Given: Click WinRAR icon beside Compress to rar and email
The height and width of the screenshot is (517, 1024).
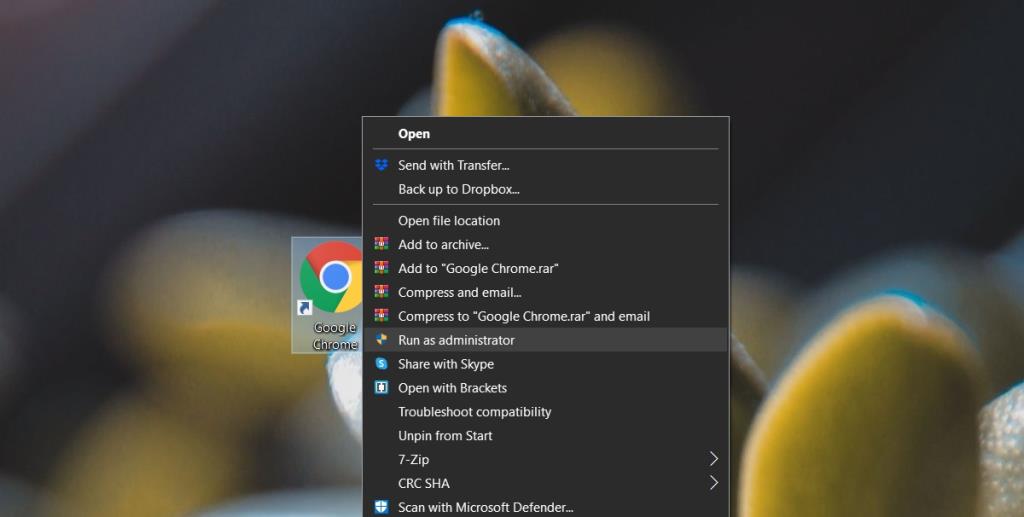Looking at the screenshot, I should 381,316.
